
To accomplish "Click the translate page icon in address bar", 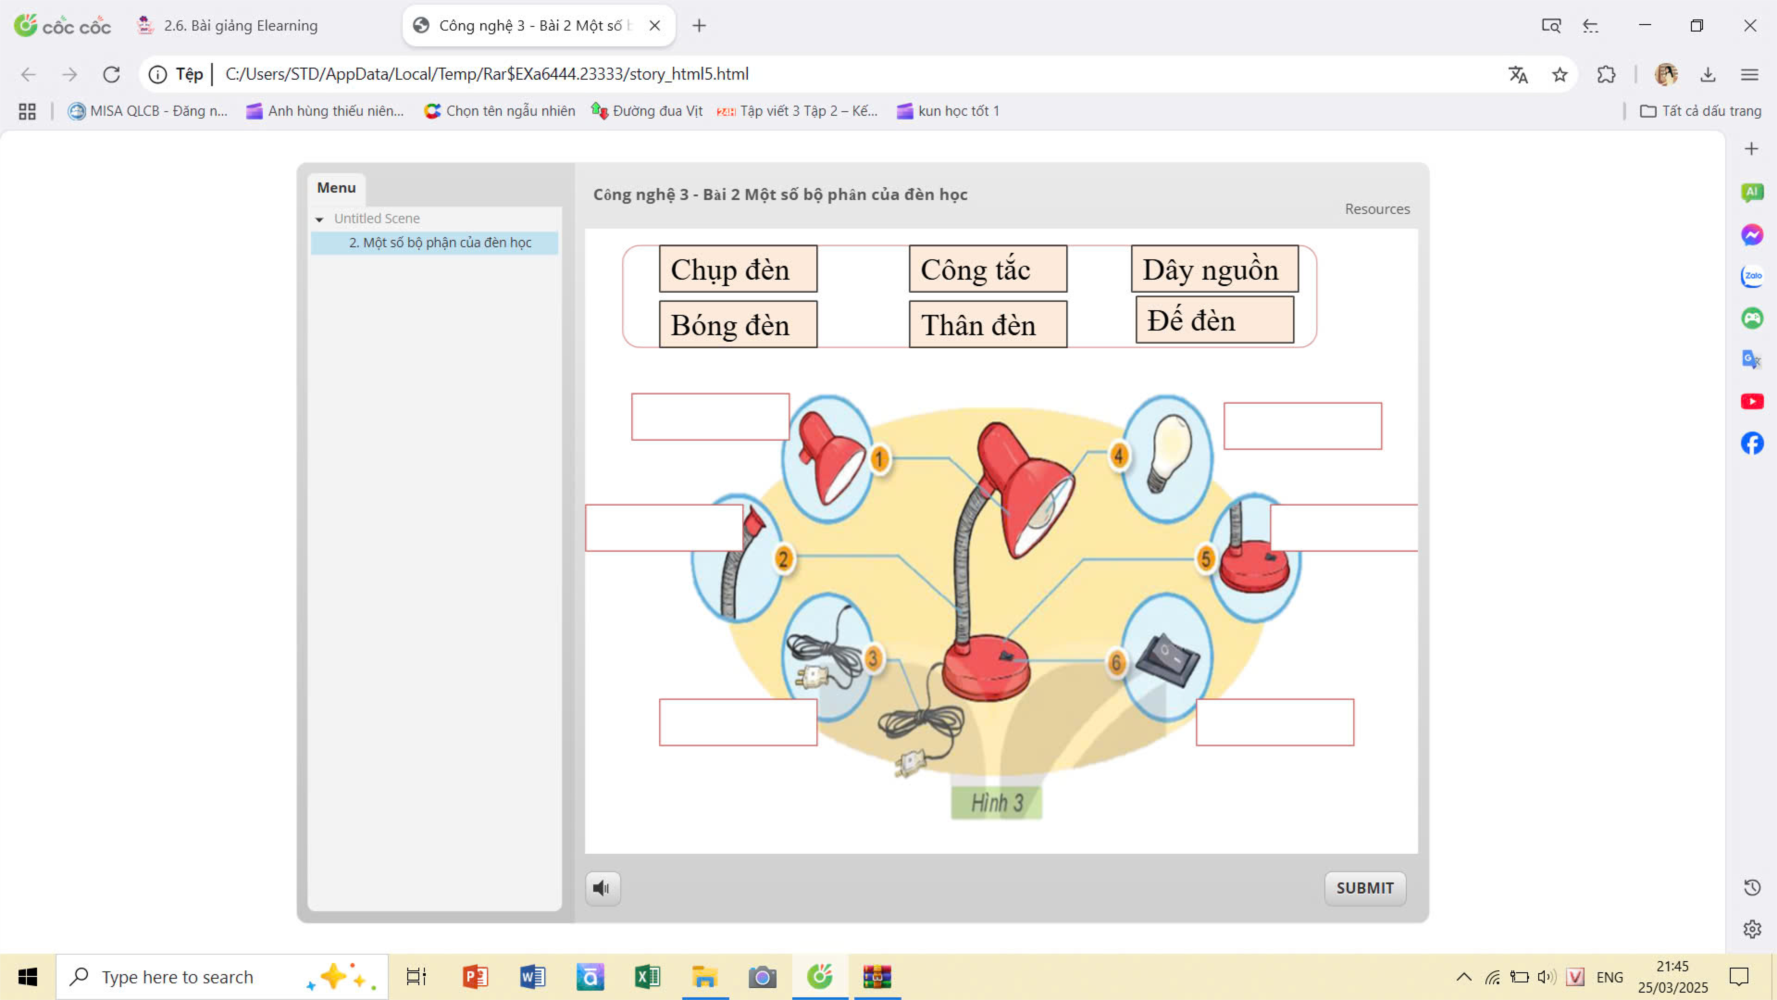I will click(1518, 74).
